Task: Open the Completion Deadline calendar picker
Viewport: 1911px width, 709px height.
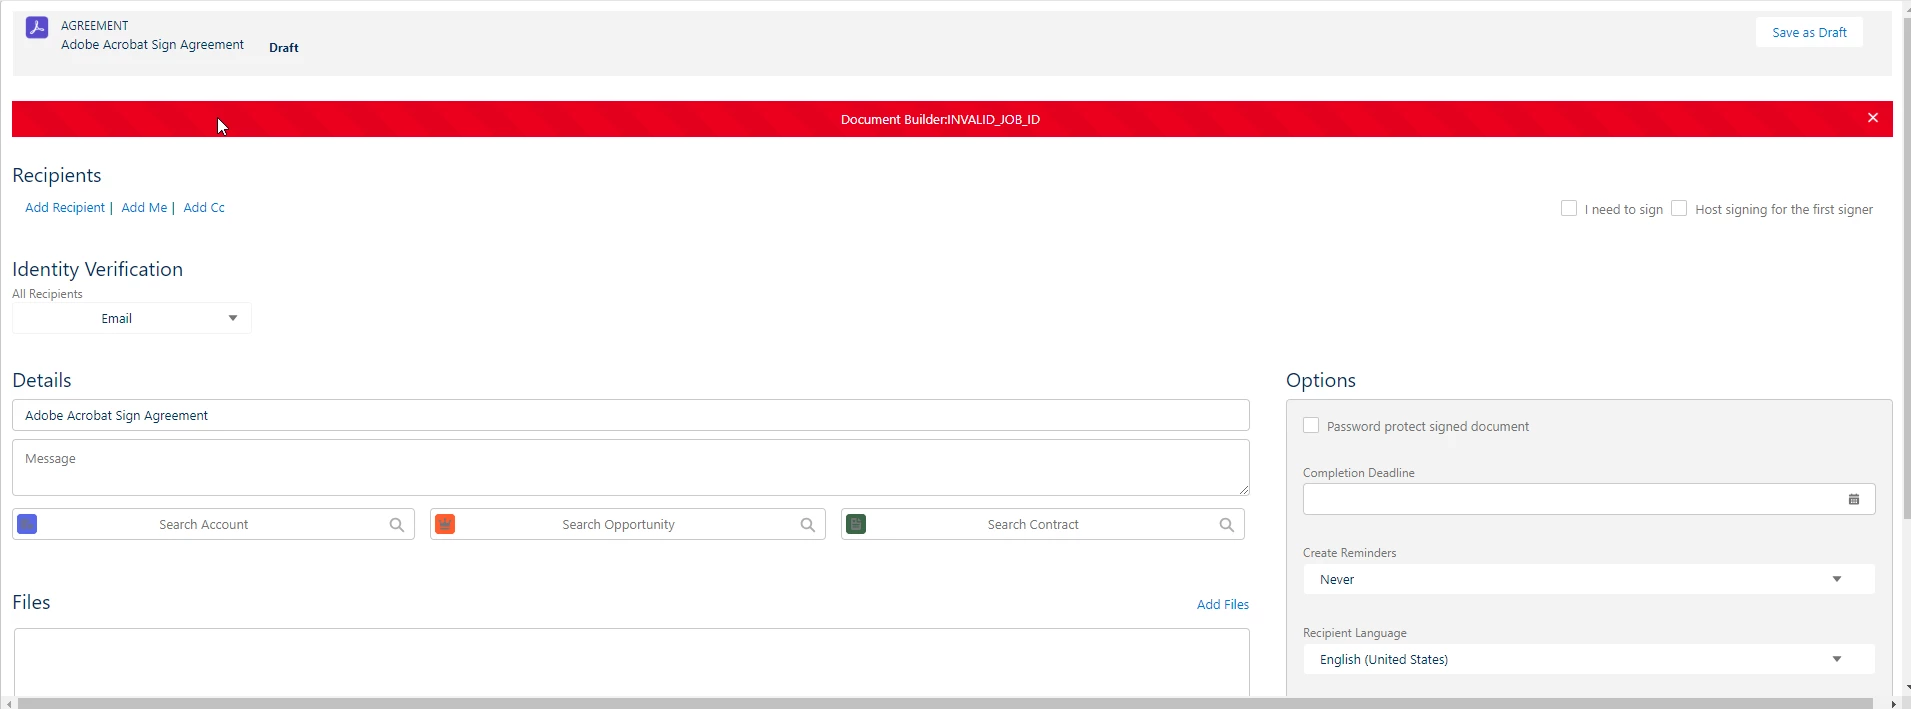Action: [1854, 499]
